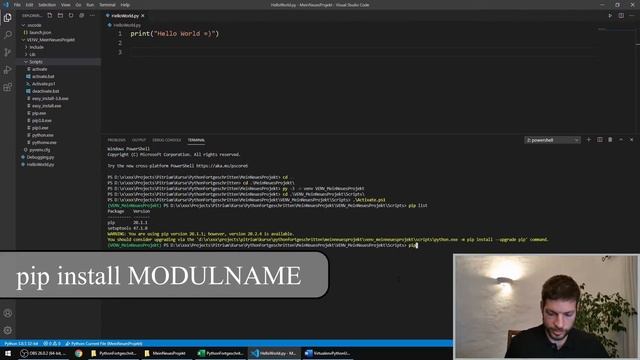Select pythonw.exe in Scripts folder
The image size is (640, 360).
click(x=44, y=143)
